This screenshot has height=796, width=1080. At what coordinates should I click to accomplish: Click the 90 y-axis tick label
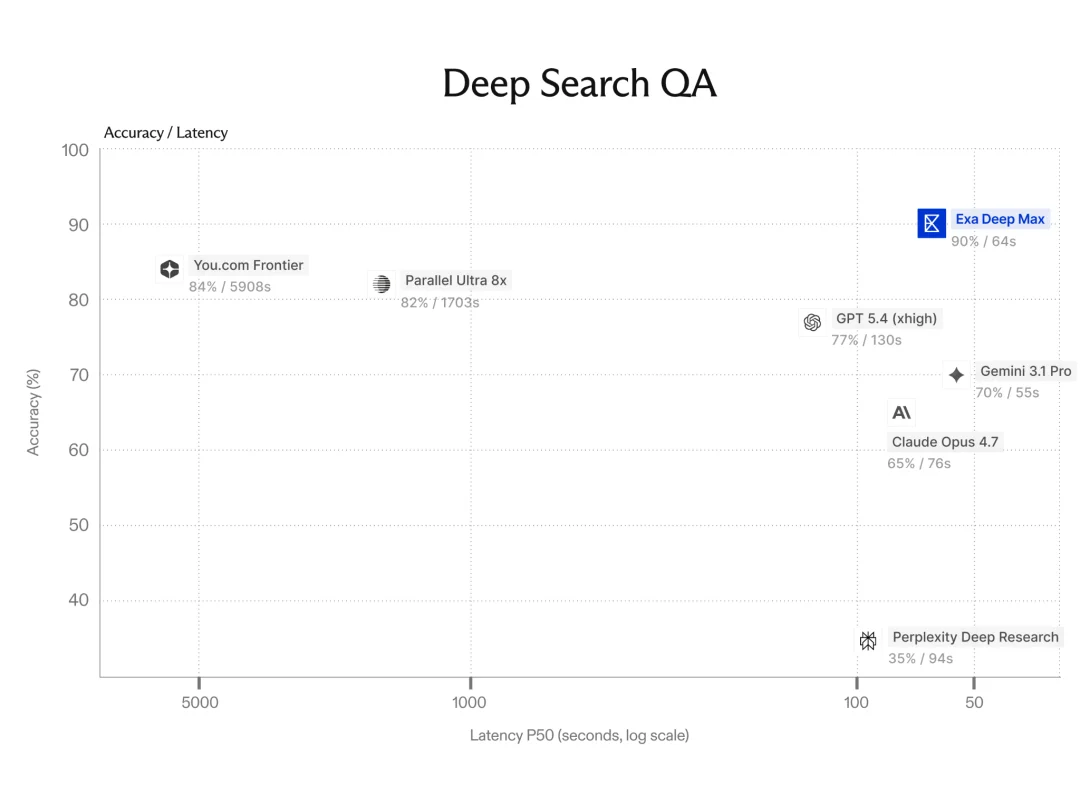[x=79, y=225]
